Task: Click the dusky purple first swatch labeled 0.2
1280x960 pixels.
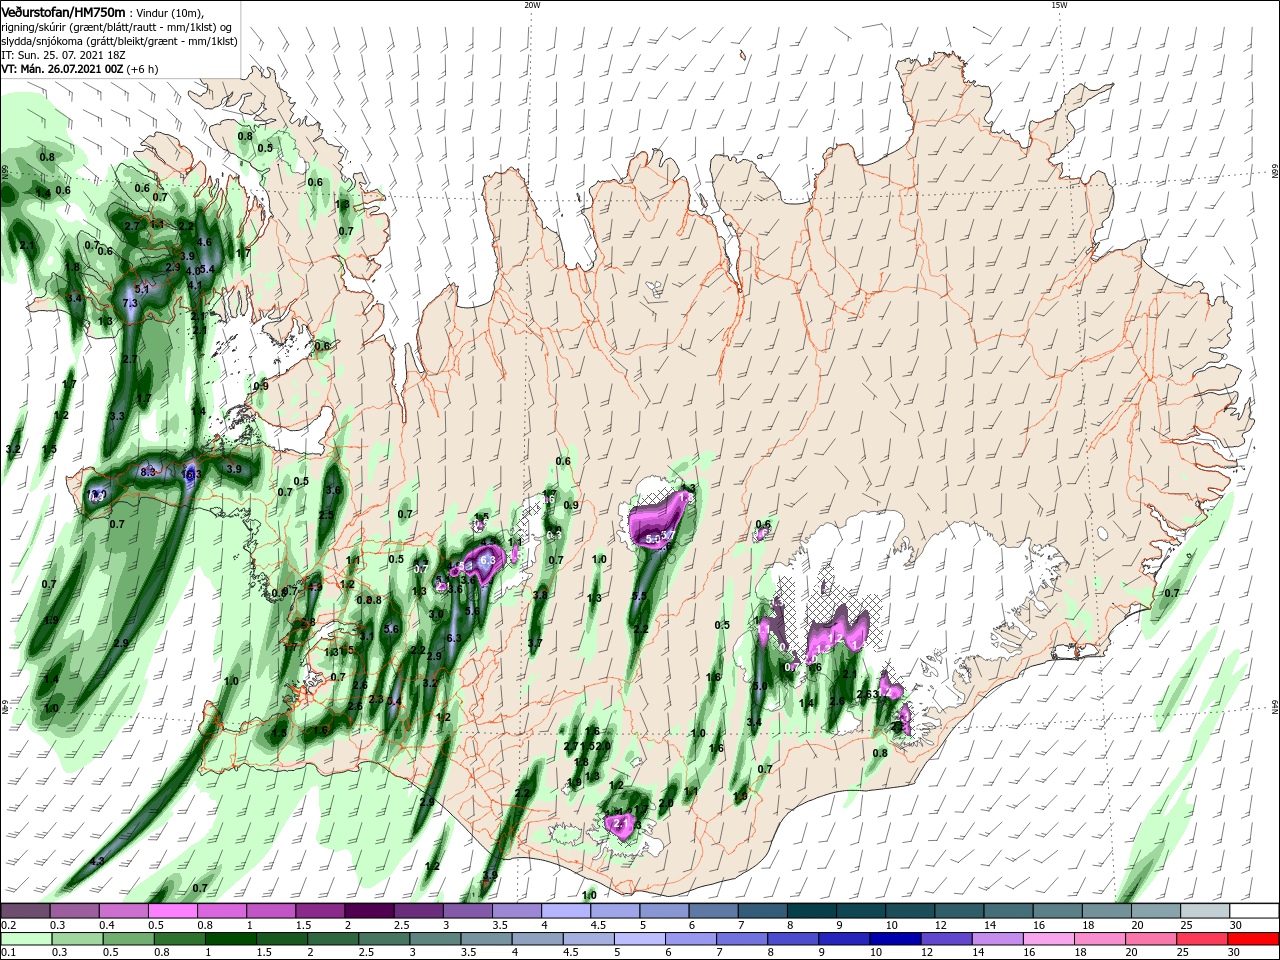Action: (26, 911)
